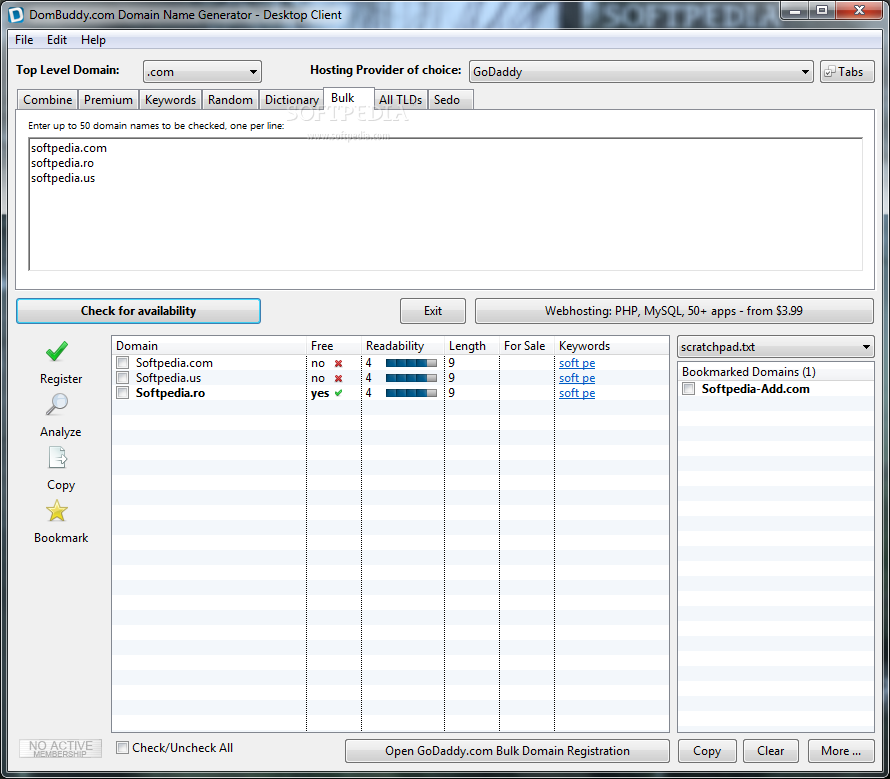This screenshot has height=779, width=890.
Task: Click the red X icon in Softpedia.us row
Action: click(338, 378)
